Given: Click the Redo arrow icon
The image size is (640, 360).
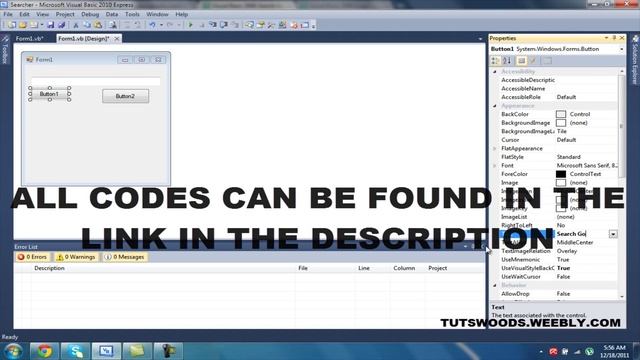Looking at the screenshot, I should click(x=170, y=25).
